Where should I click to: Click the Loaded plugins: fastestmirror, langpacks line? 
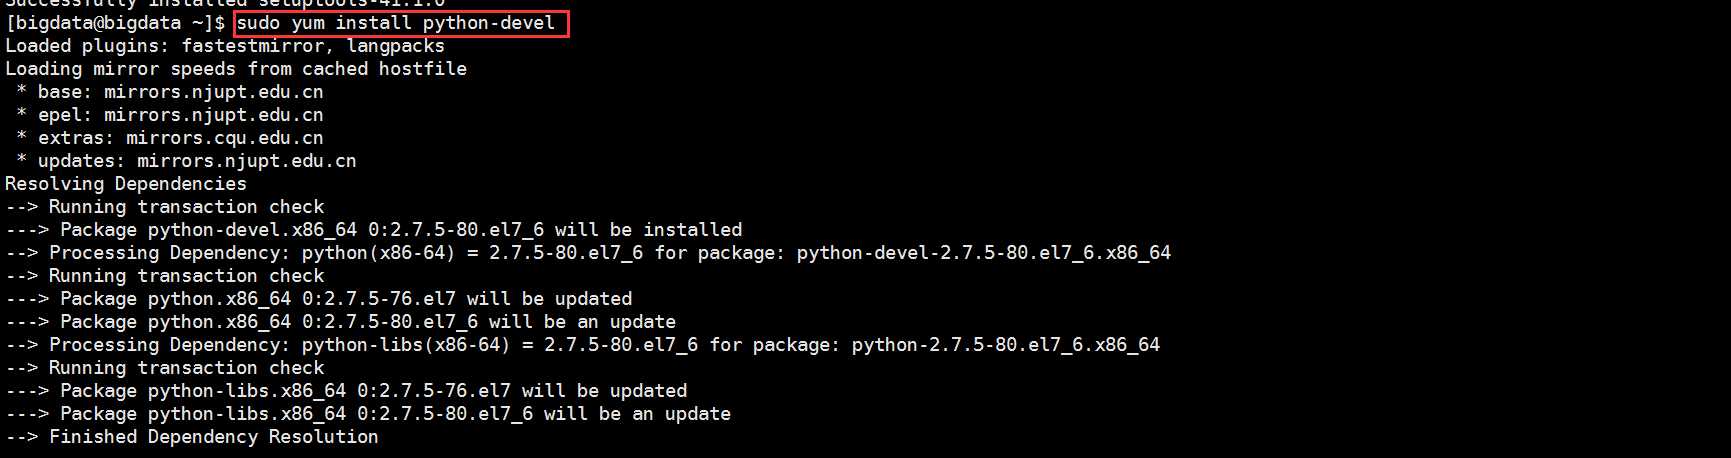point(225,46)
